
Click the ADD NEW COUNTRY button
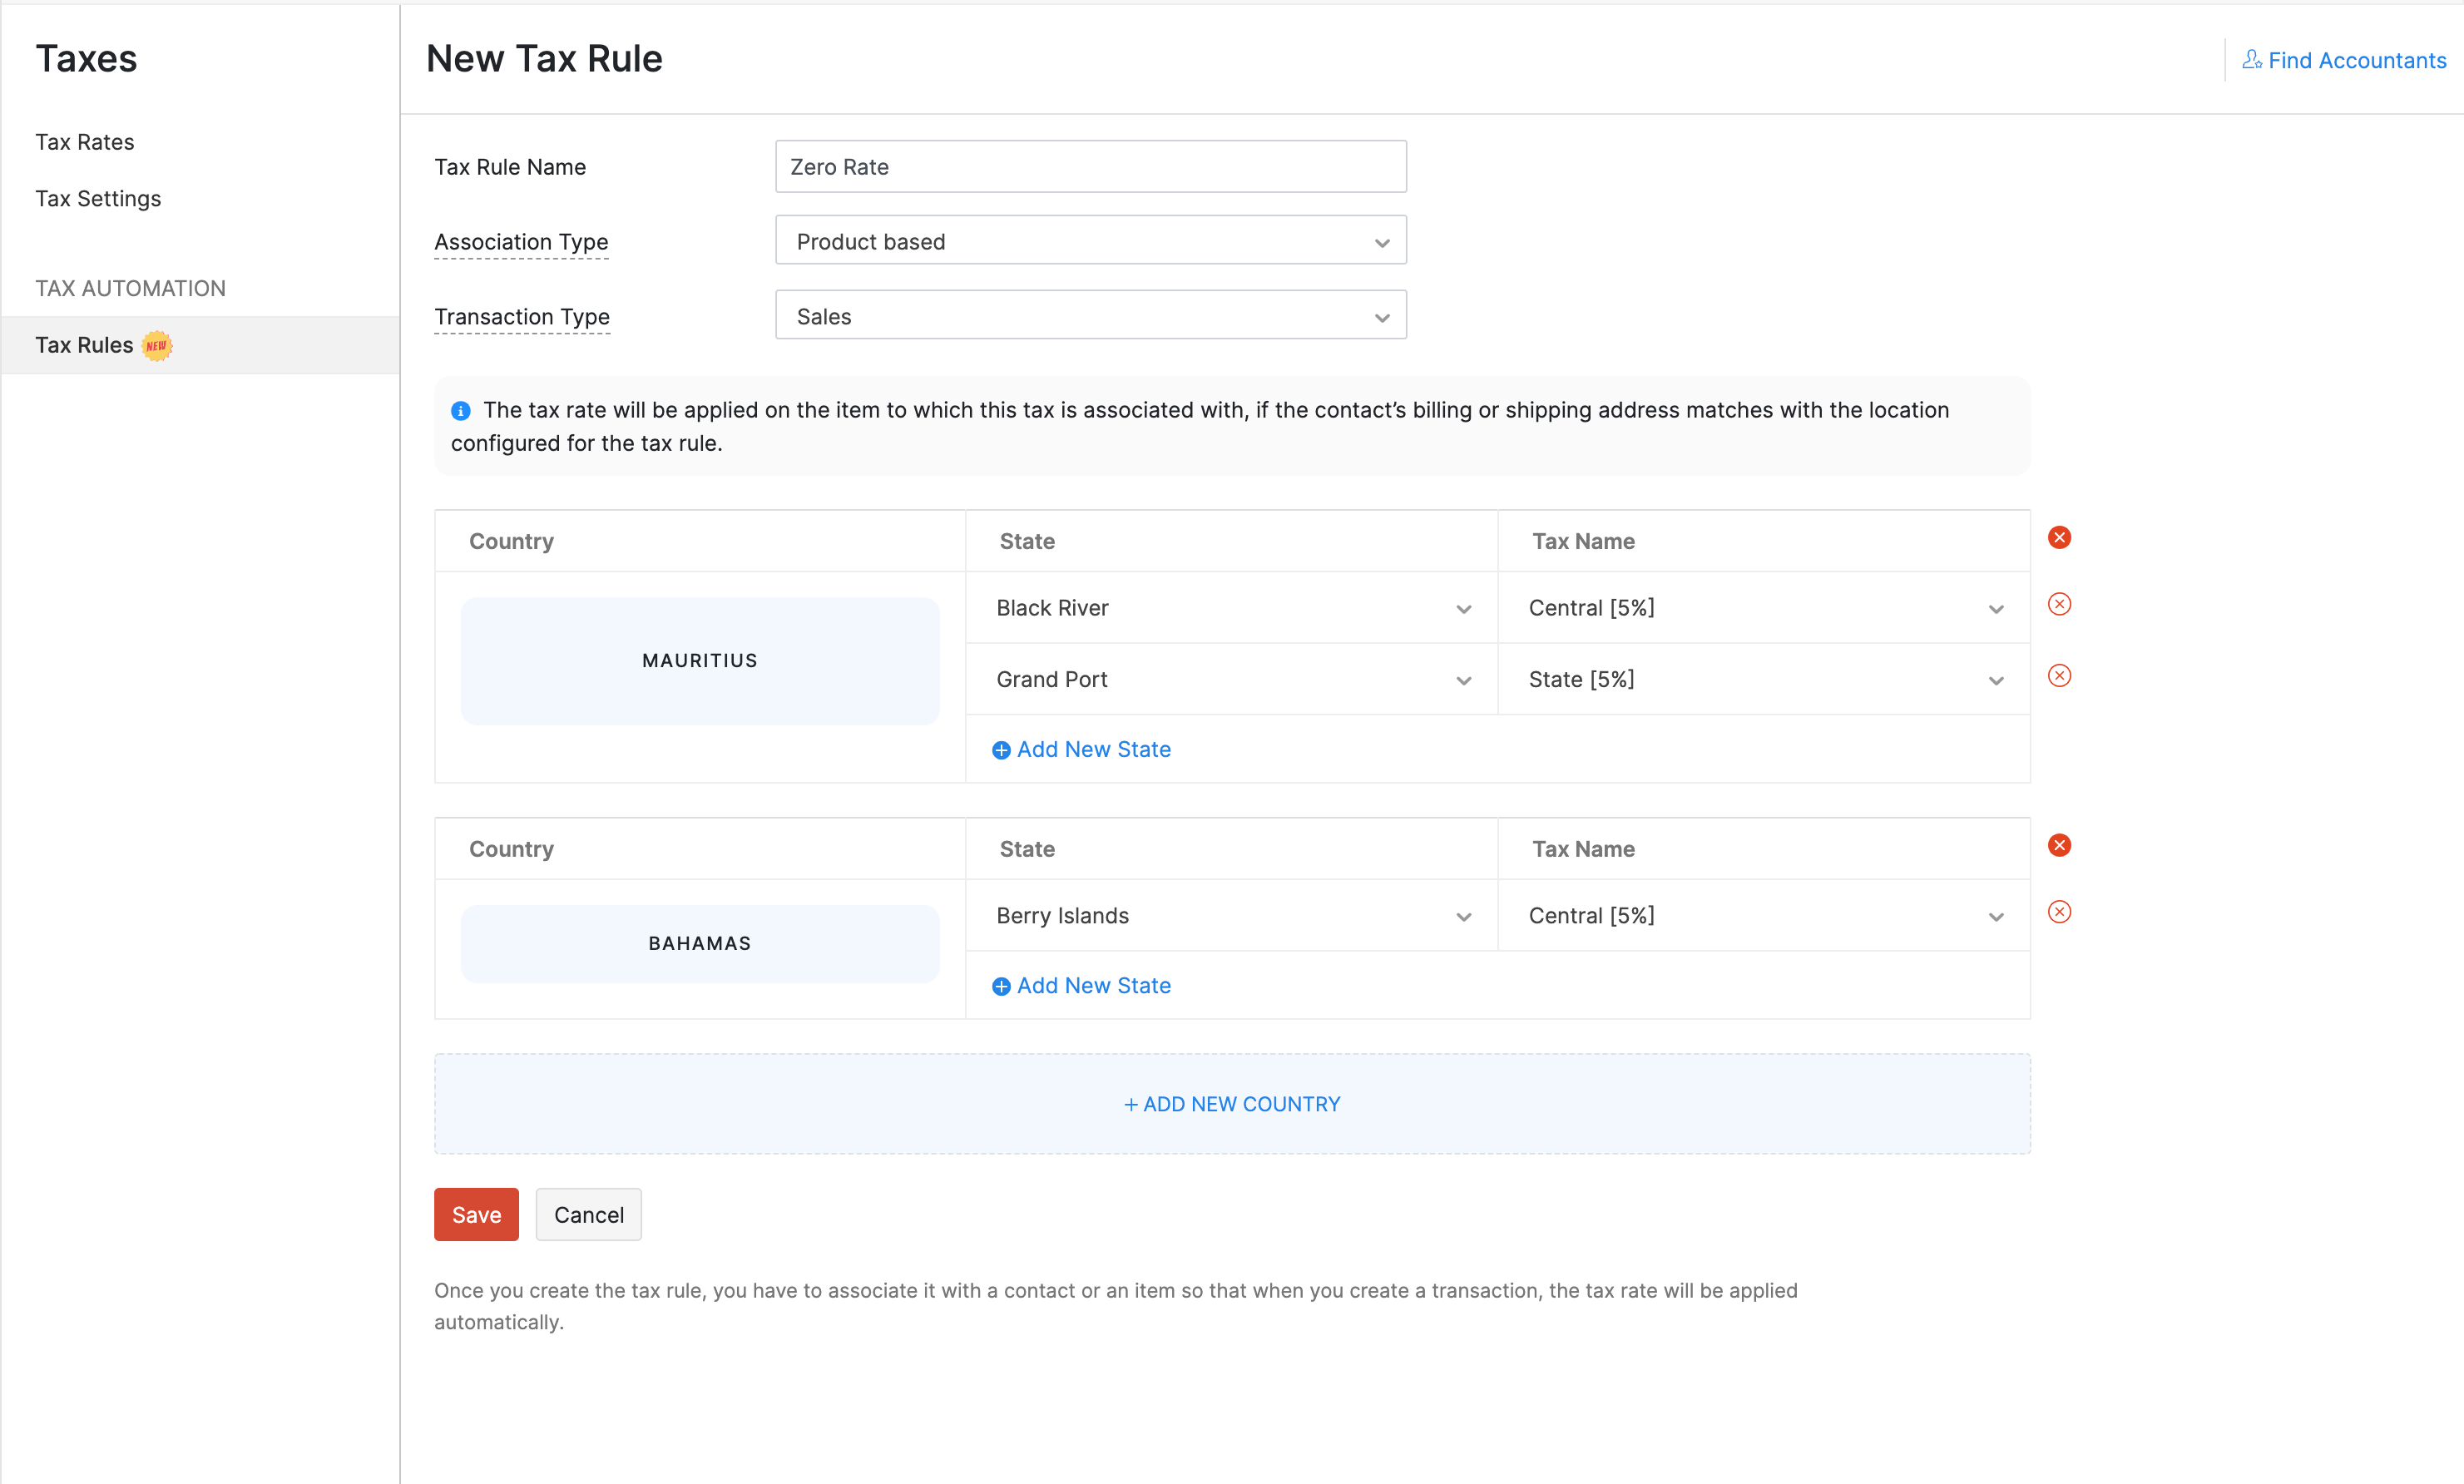pos(1232,1104)
